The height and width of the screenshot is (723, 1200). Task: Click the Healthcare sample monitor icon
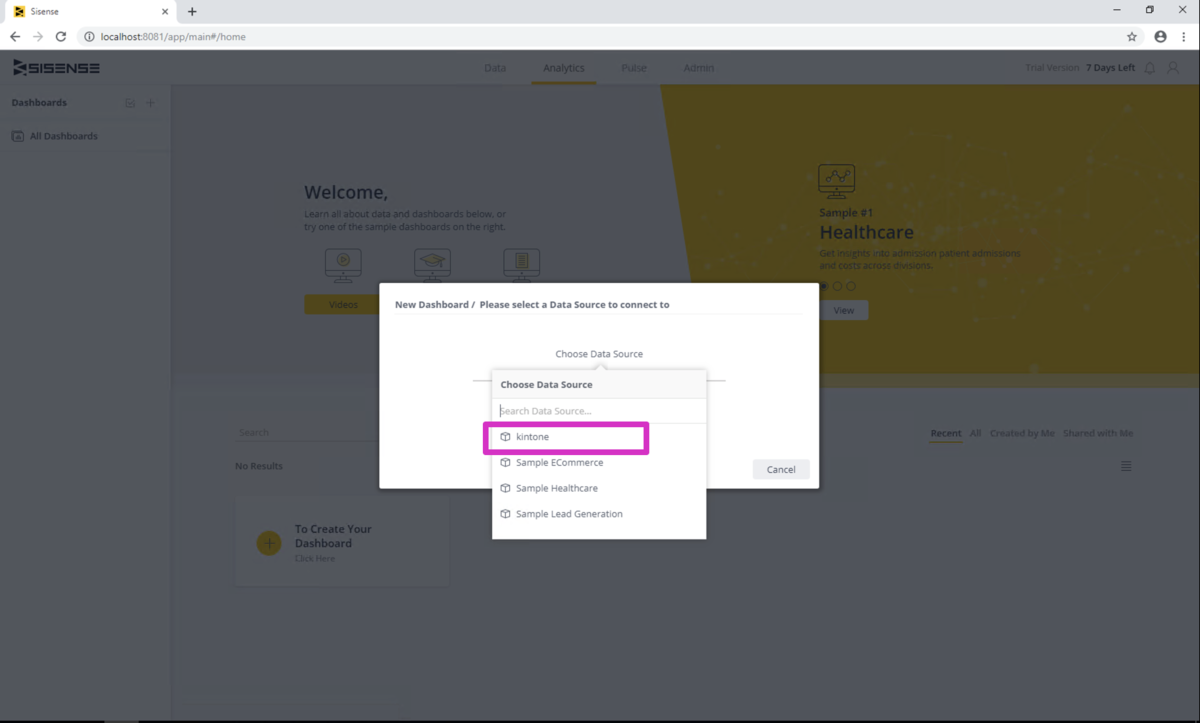coord(836,181)
